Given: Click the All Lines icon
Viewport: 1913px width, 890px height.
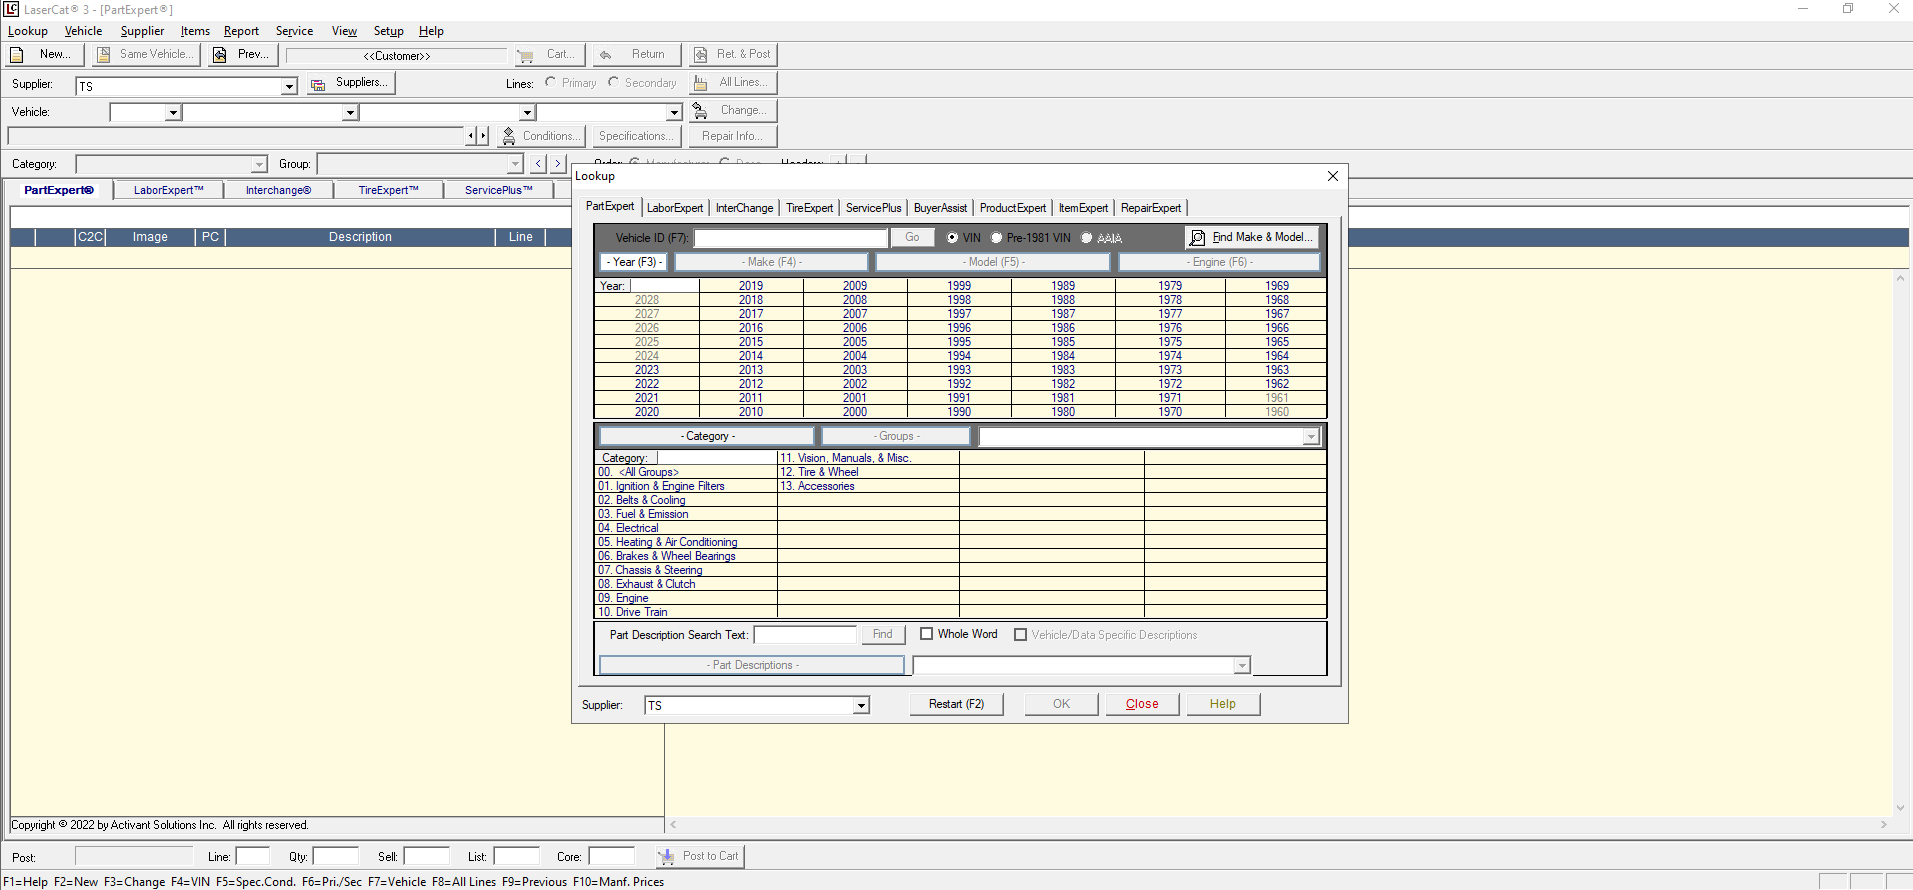Looking at the screenshot, I should click(x=701, y=83).
